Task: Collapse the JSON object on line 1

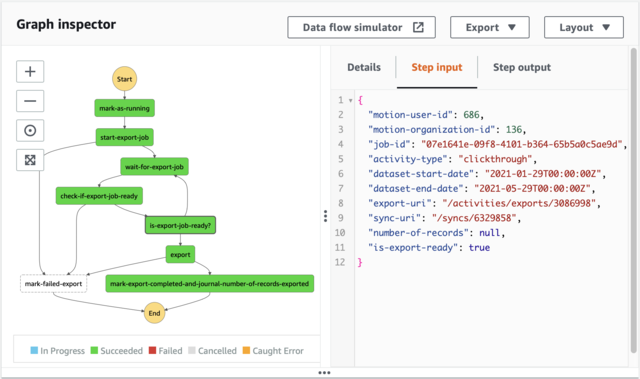Action: 350,100
